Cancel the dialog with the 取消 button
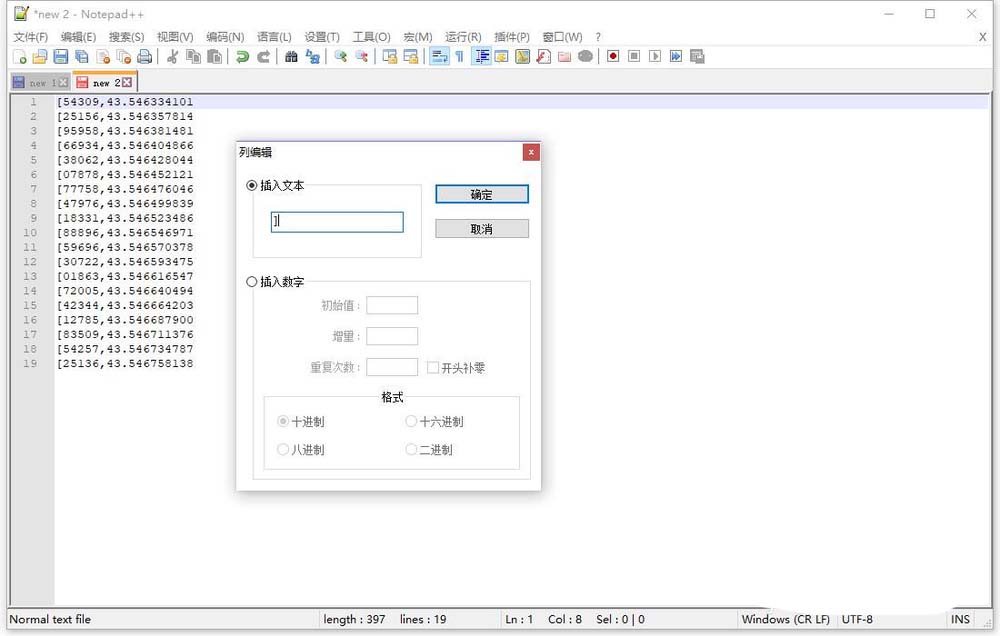This screenshot has height=636, width=1000. click(481, 228)
